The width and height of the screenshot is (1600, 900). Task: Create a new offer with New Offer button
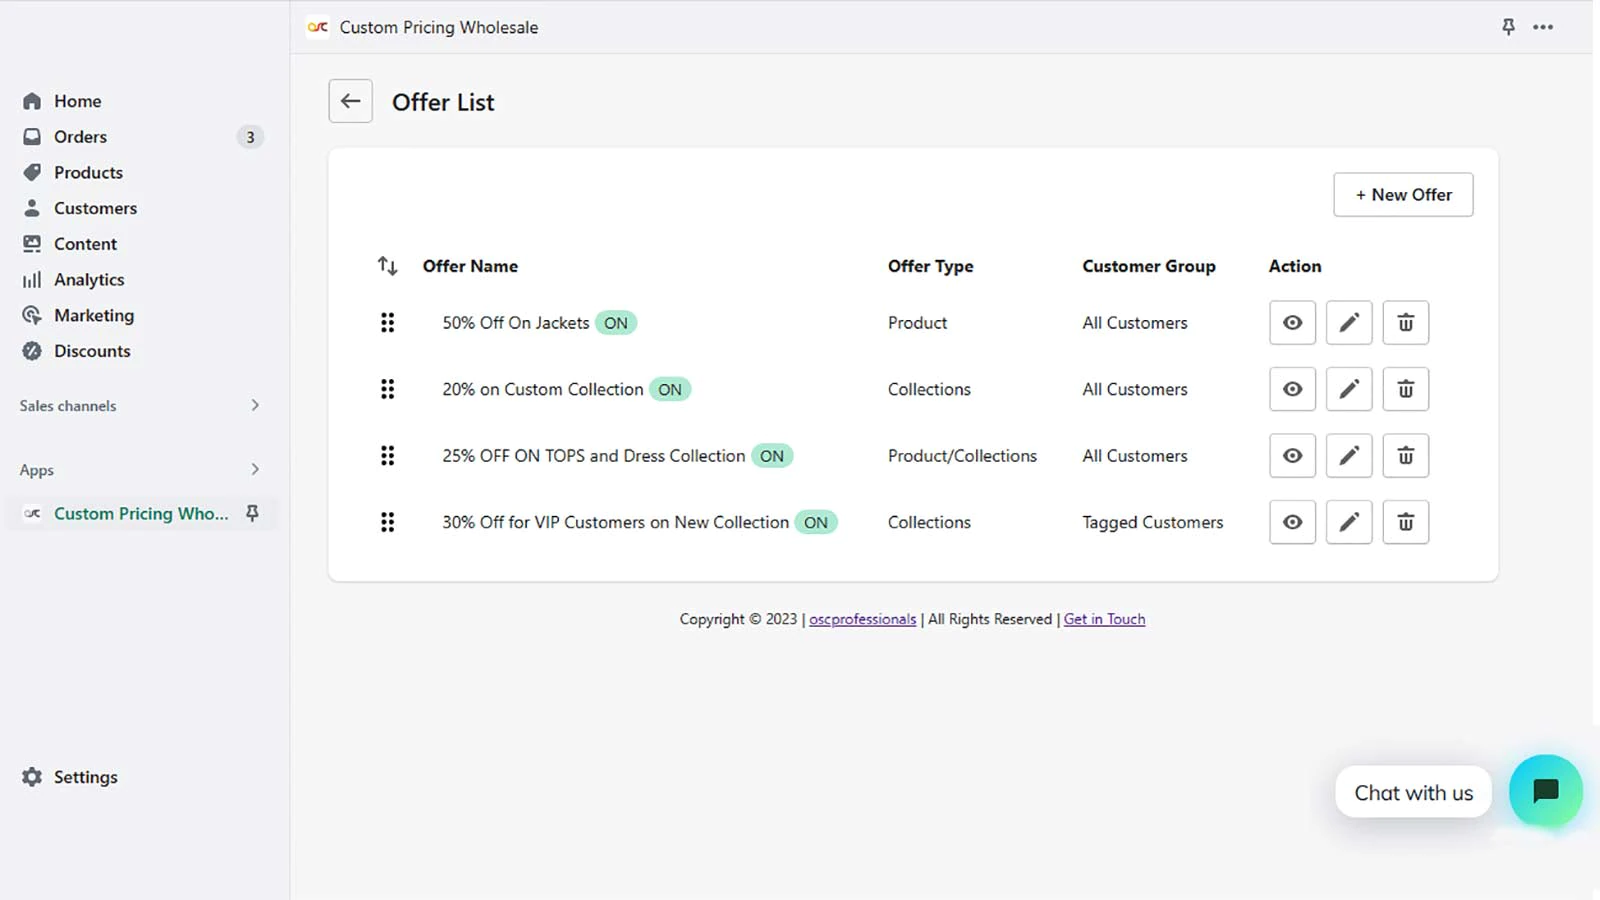click(1402, 195)
